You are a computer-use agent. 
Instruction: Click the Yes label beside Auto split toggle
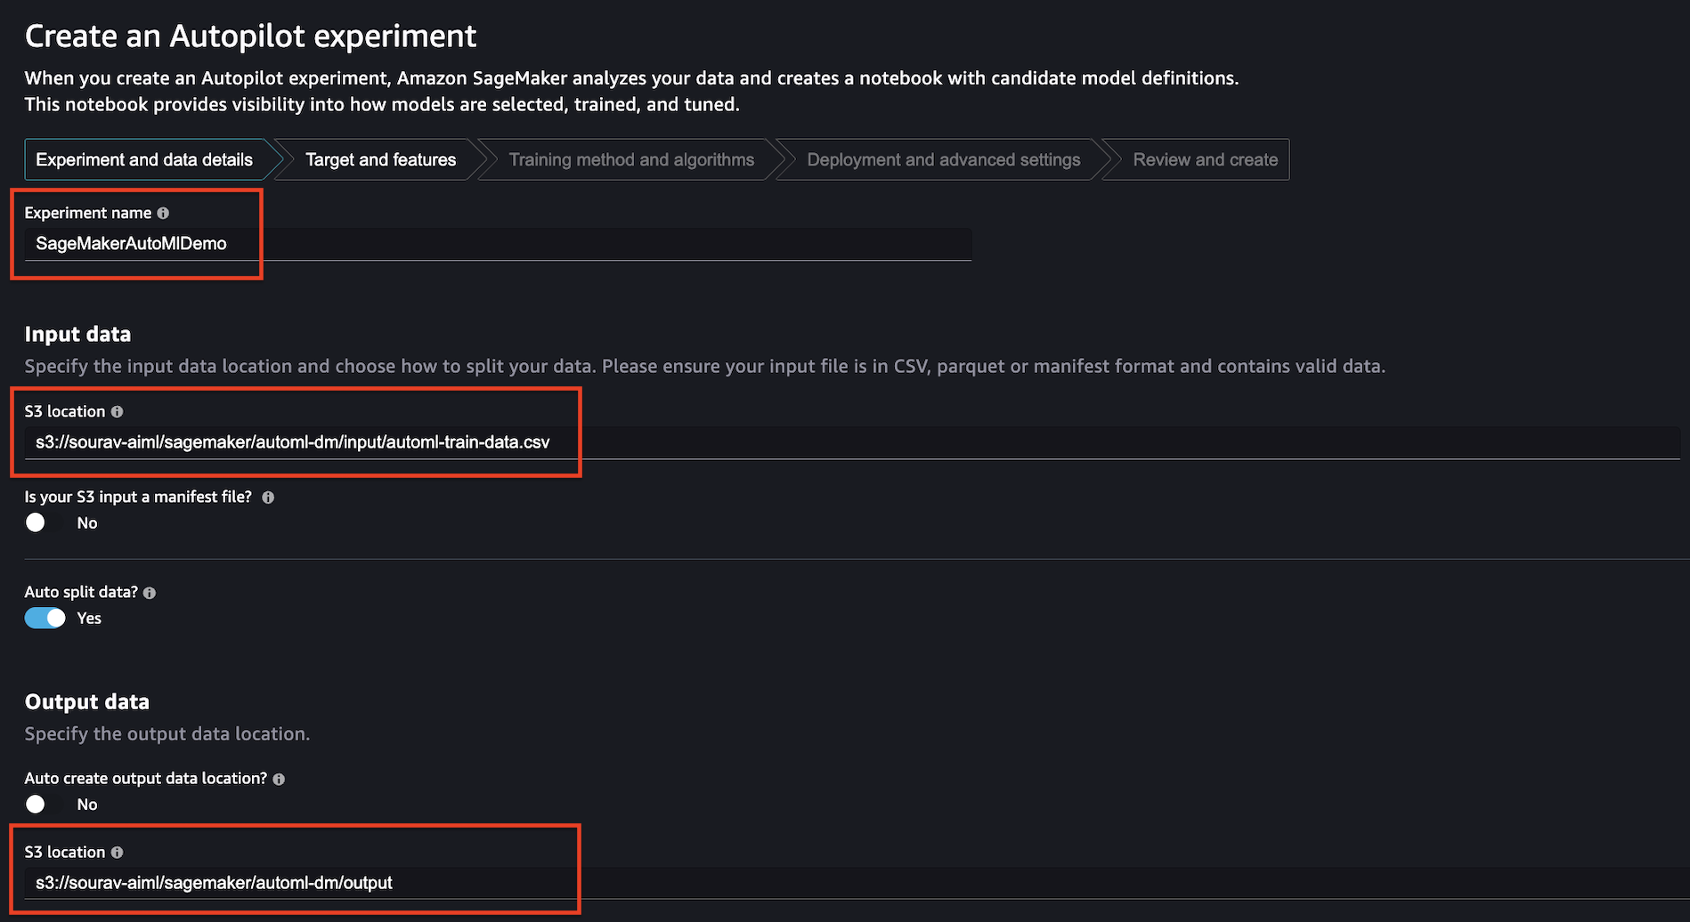pos(89,618)
